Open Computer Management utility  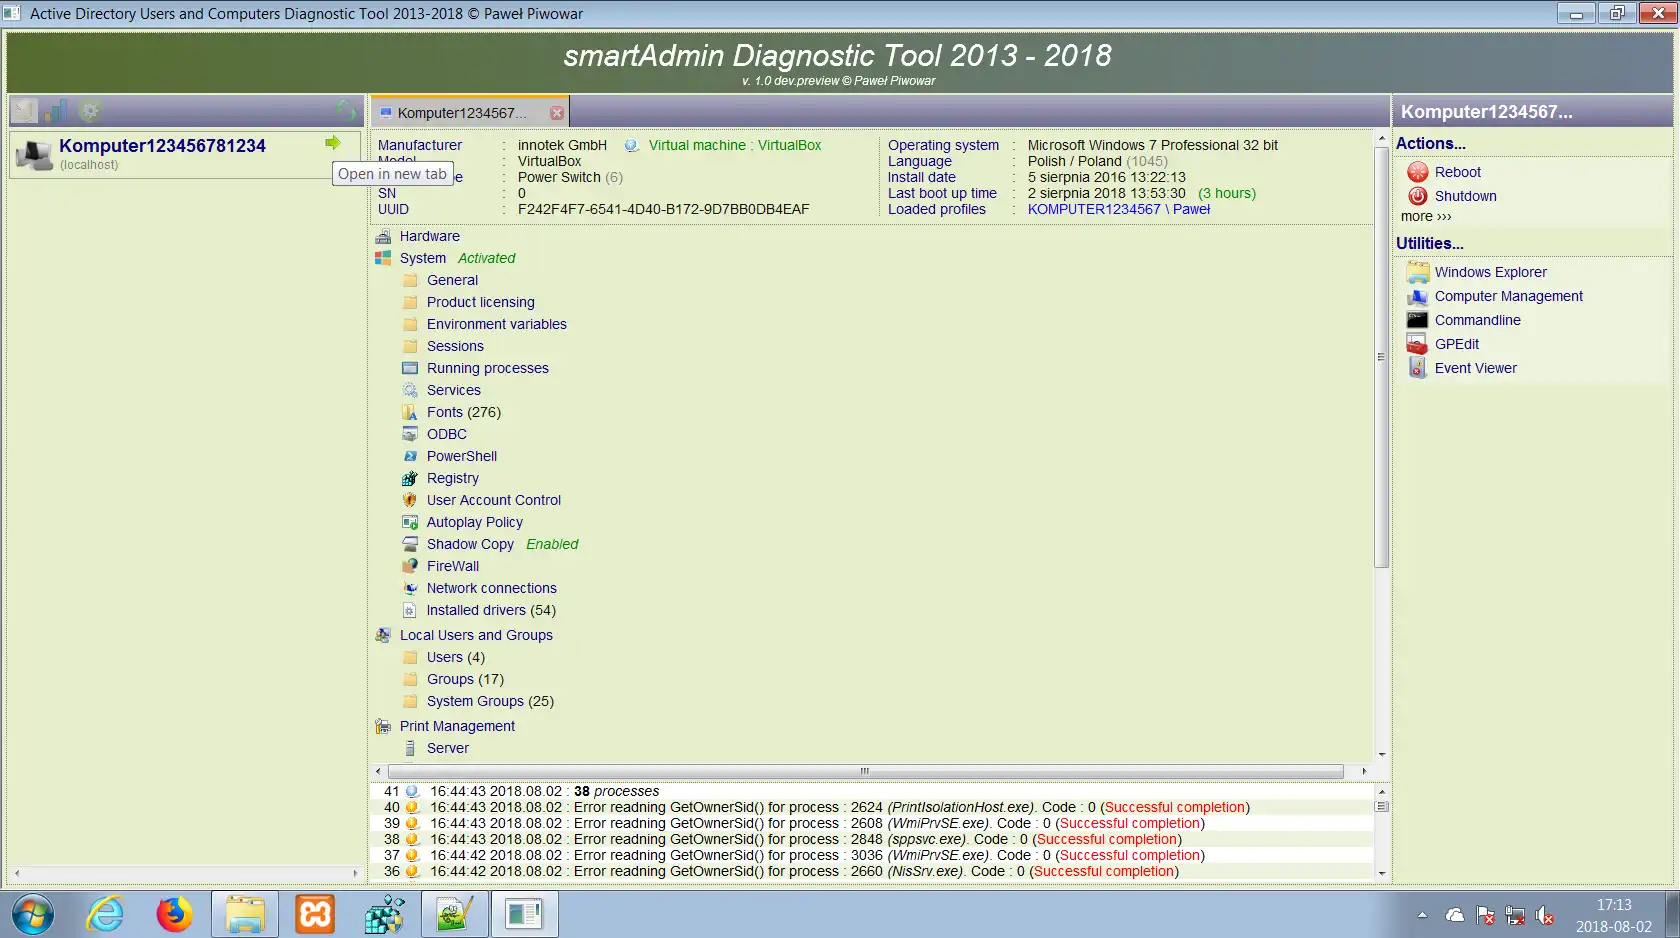pyautogui.click(x=1509, y=296)
